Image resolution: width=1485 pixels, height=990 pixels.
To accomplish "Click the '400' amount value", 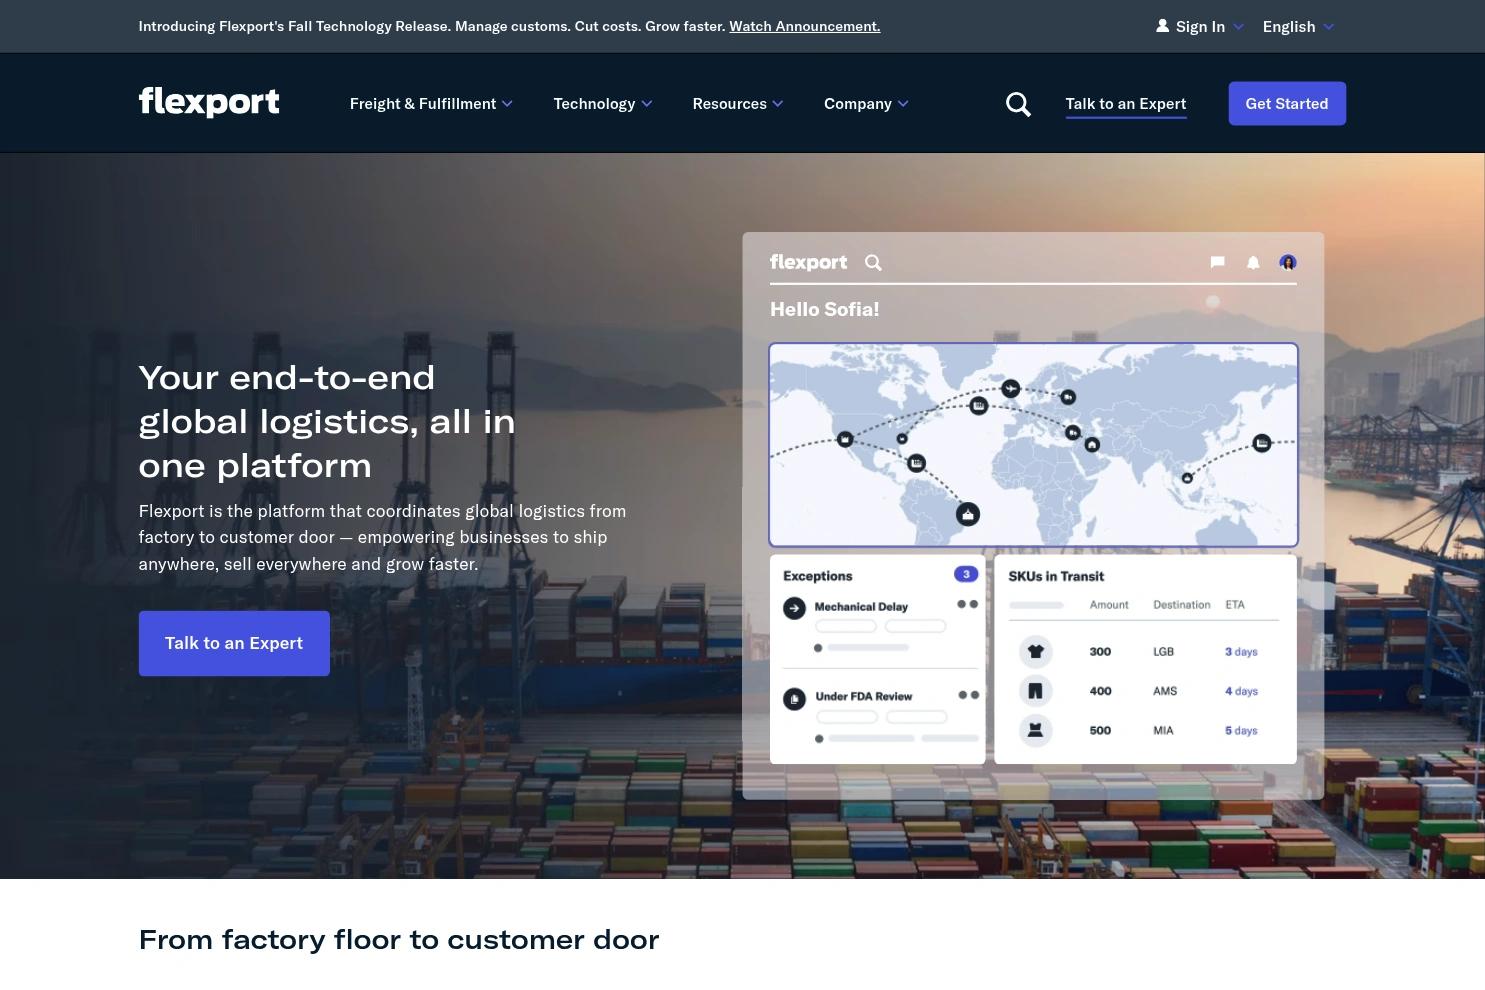I will [x=1100, y=691].
